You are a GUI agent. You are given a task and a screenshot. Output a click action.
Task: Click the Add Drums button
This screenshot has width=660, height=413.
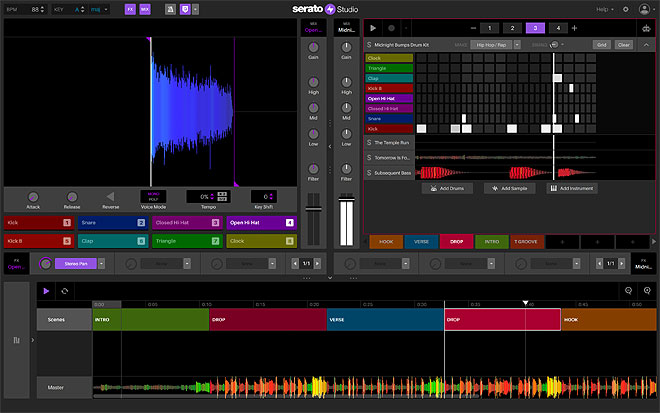pyautogui.click(x=447, y=188)
